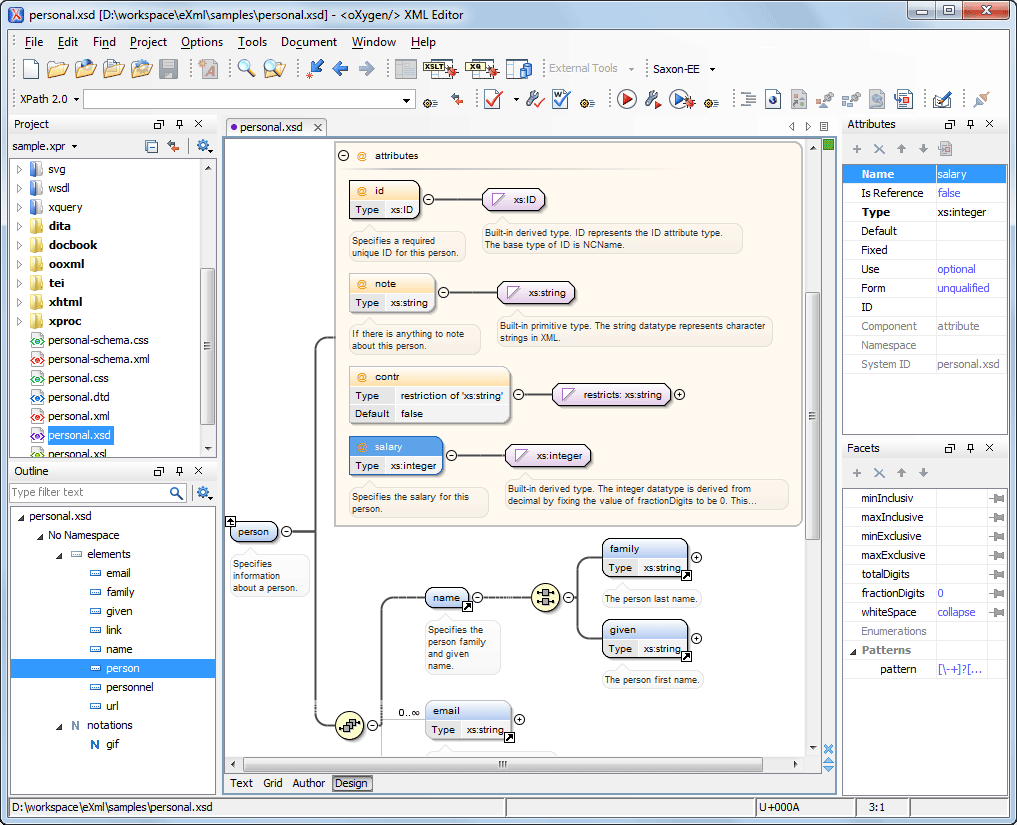Image resolution: width=1017 pixels, height=825 pixels.
Task: Open the Document menu
Action: (x=309, y=42)
